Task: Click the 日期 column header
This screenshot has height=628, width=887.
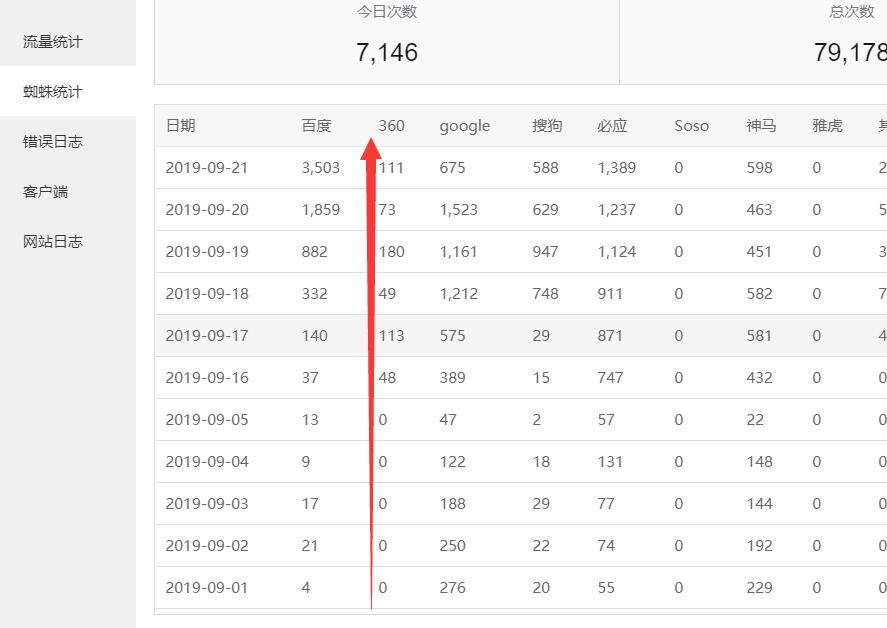Action: tap(181, 126)
